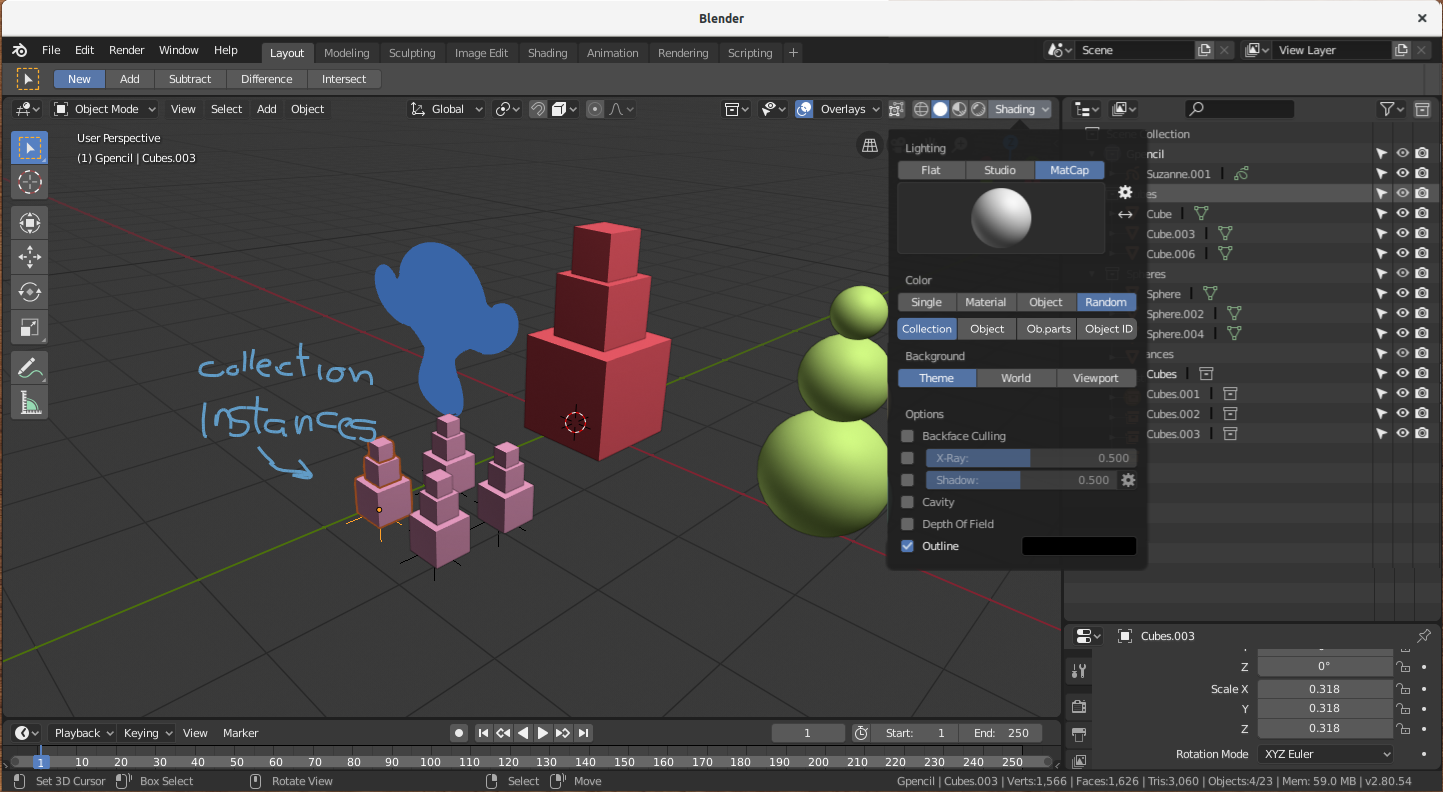Select the Rotate tool
1443x792 pixels.
click(x=29, y=292)
